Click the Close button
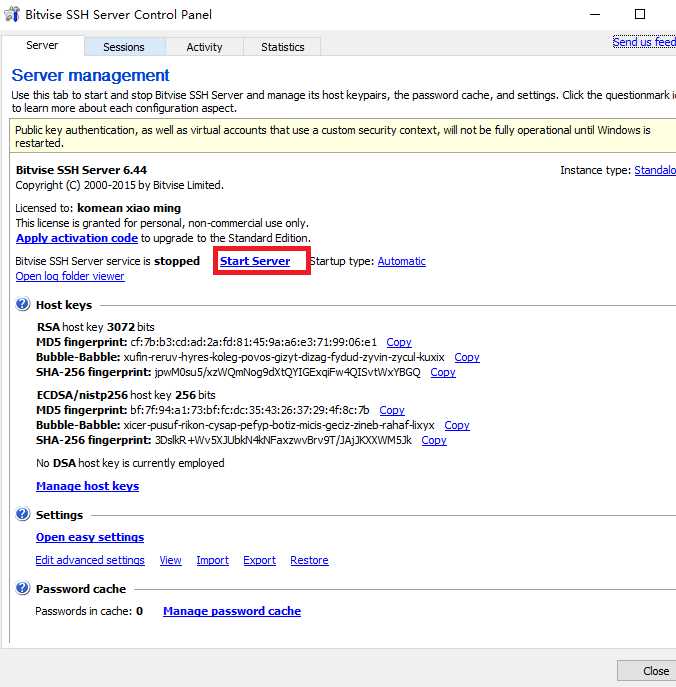Viewport: 676px width, 687px height. [647, 671]
